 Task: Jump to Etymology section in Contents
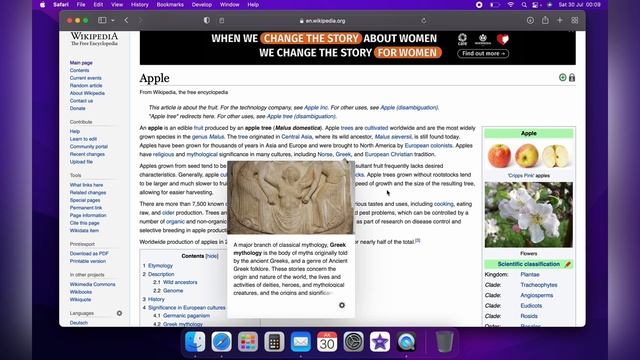coord(160,265)
